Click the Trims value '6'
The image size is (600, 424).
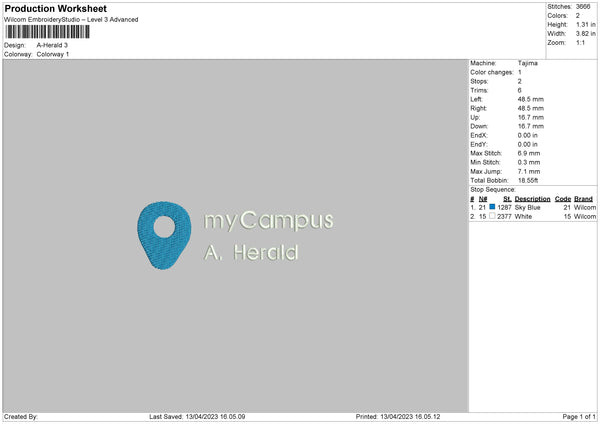(x=520, y=90)
